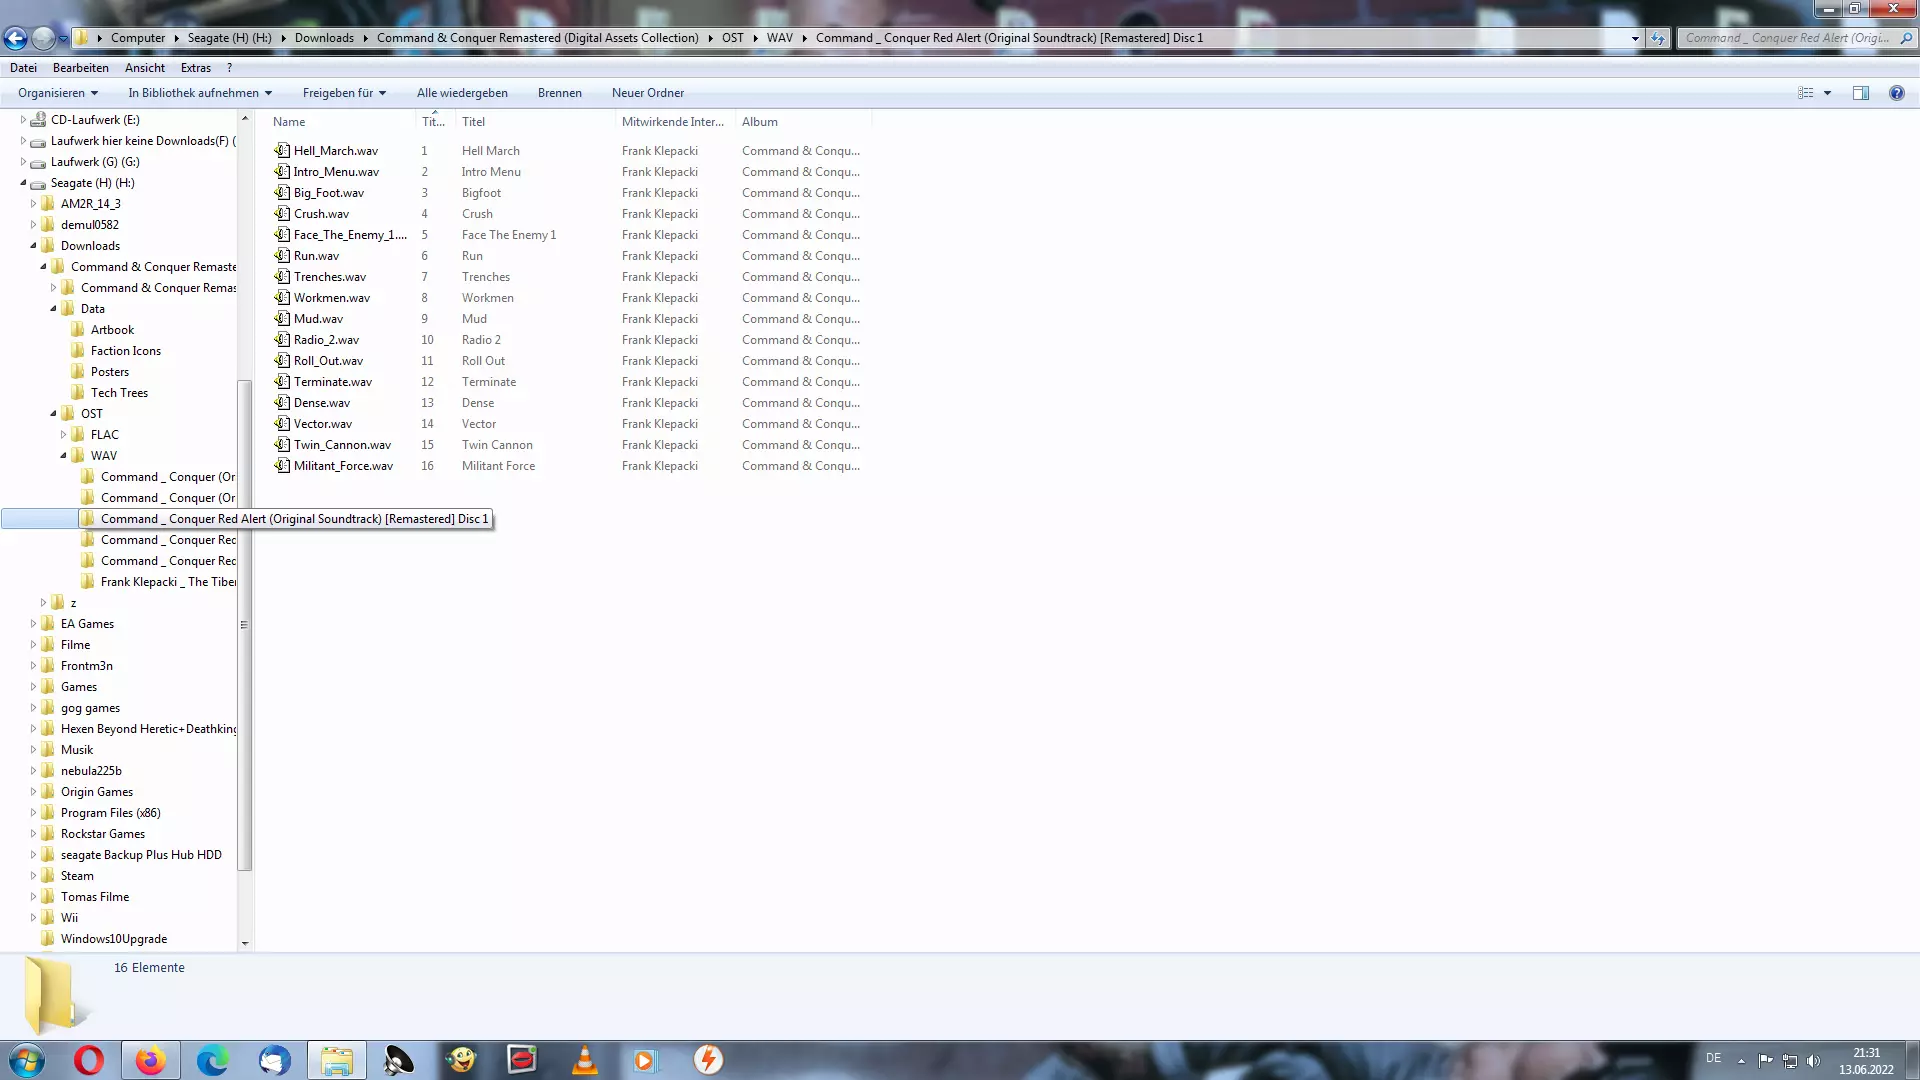Screen dimensions: 1920x1080
Task: Open the view options dropdown arrow
Action: coord(1828,93)
